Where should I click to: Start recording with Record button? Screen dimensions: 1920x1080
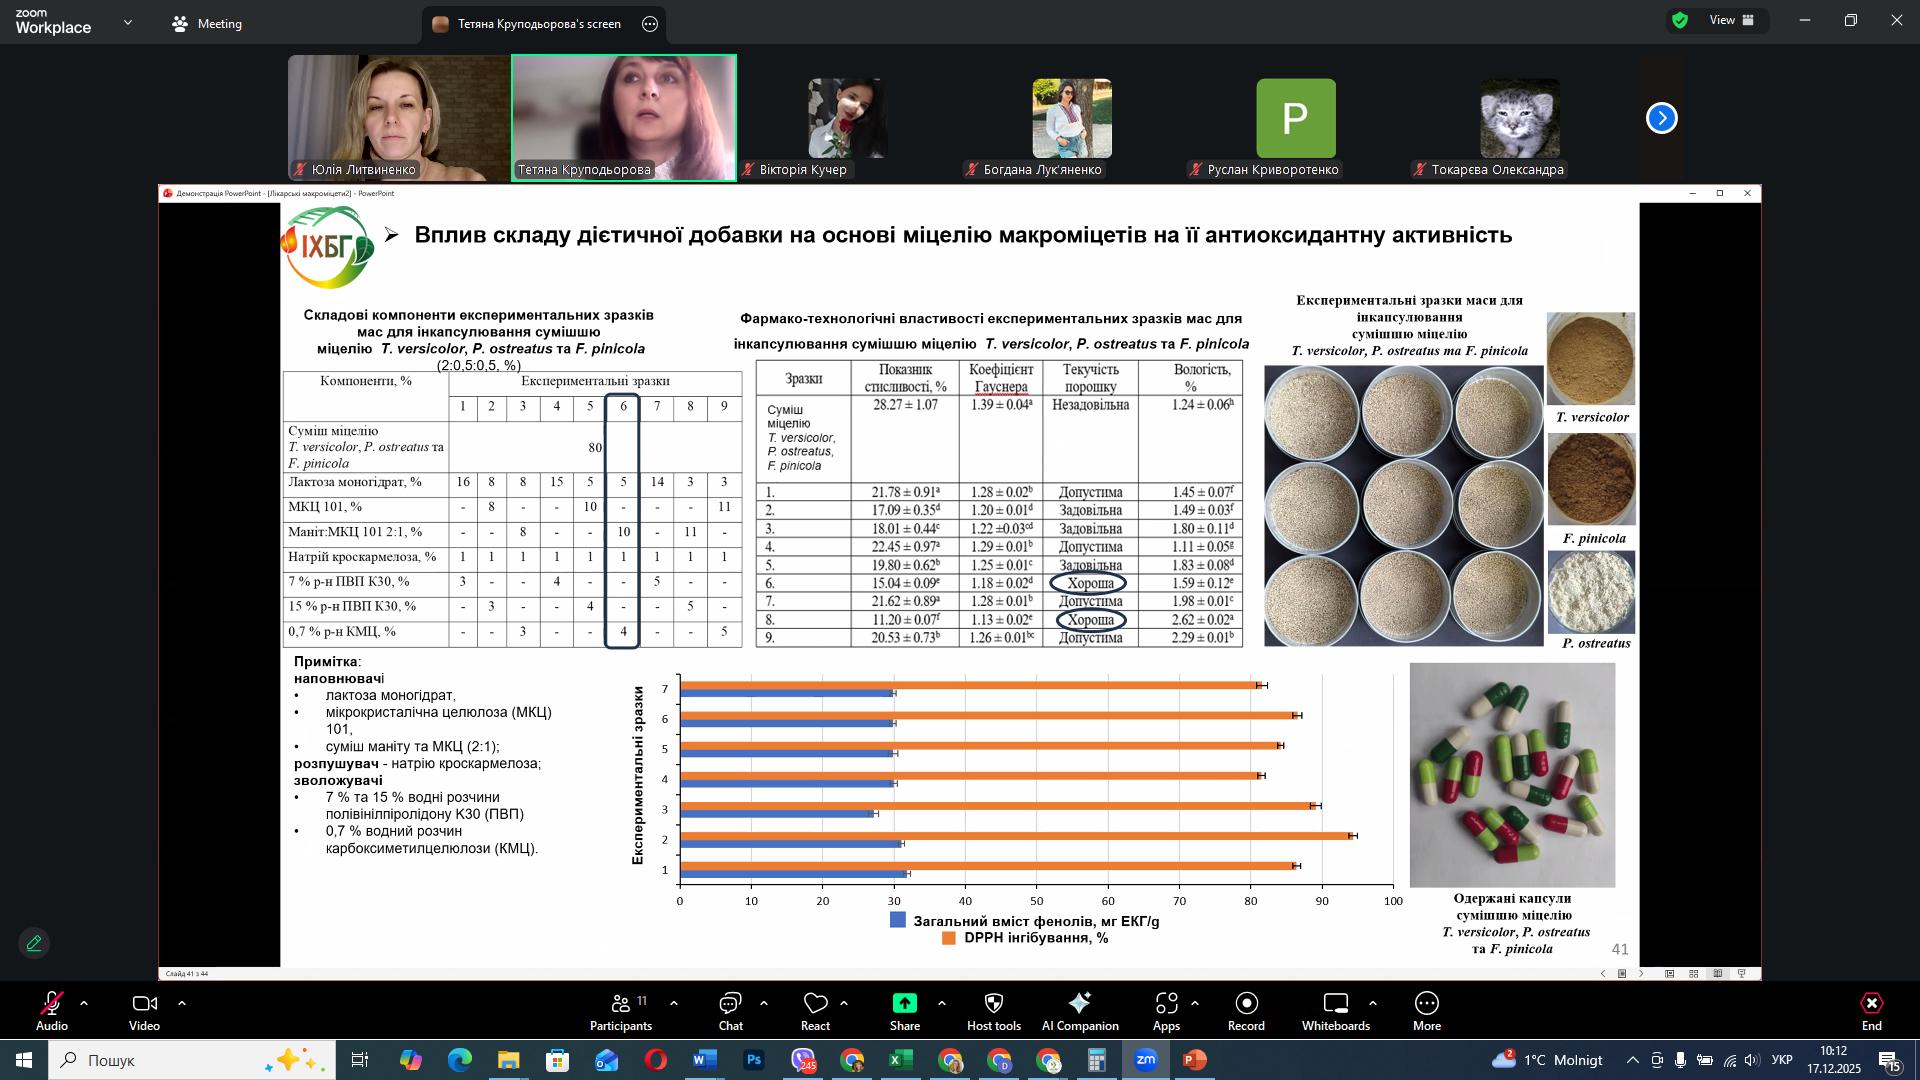point(1246,1011)
